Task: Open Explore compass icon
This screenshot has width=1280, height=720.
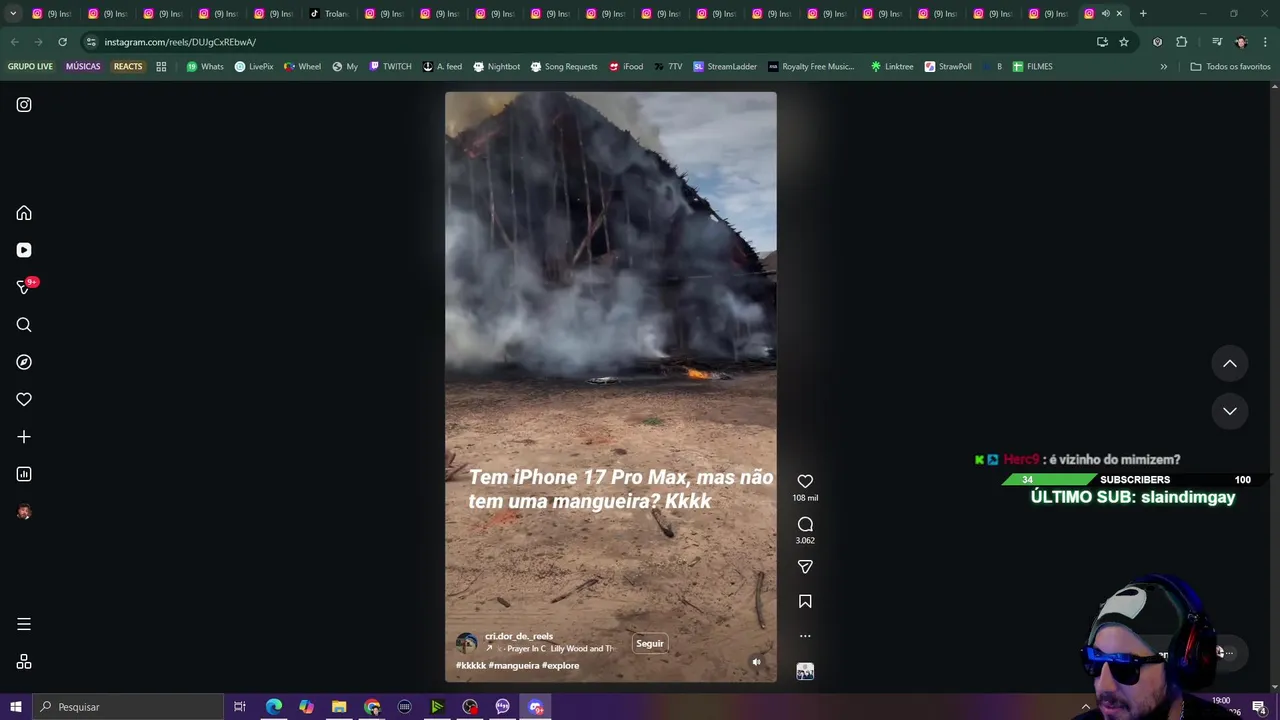Action: (x=24, y=362)
